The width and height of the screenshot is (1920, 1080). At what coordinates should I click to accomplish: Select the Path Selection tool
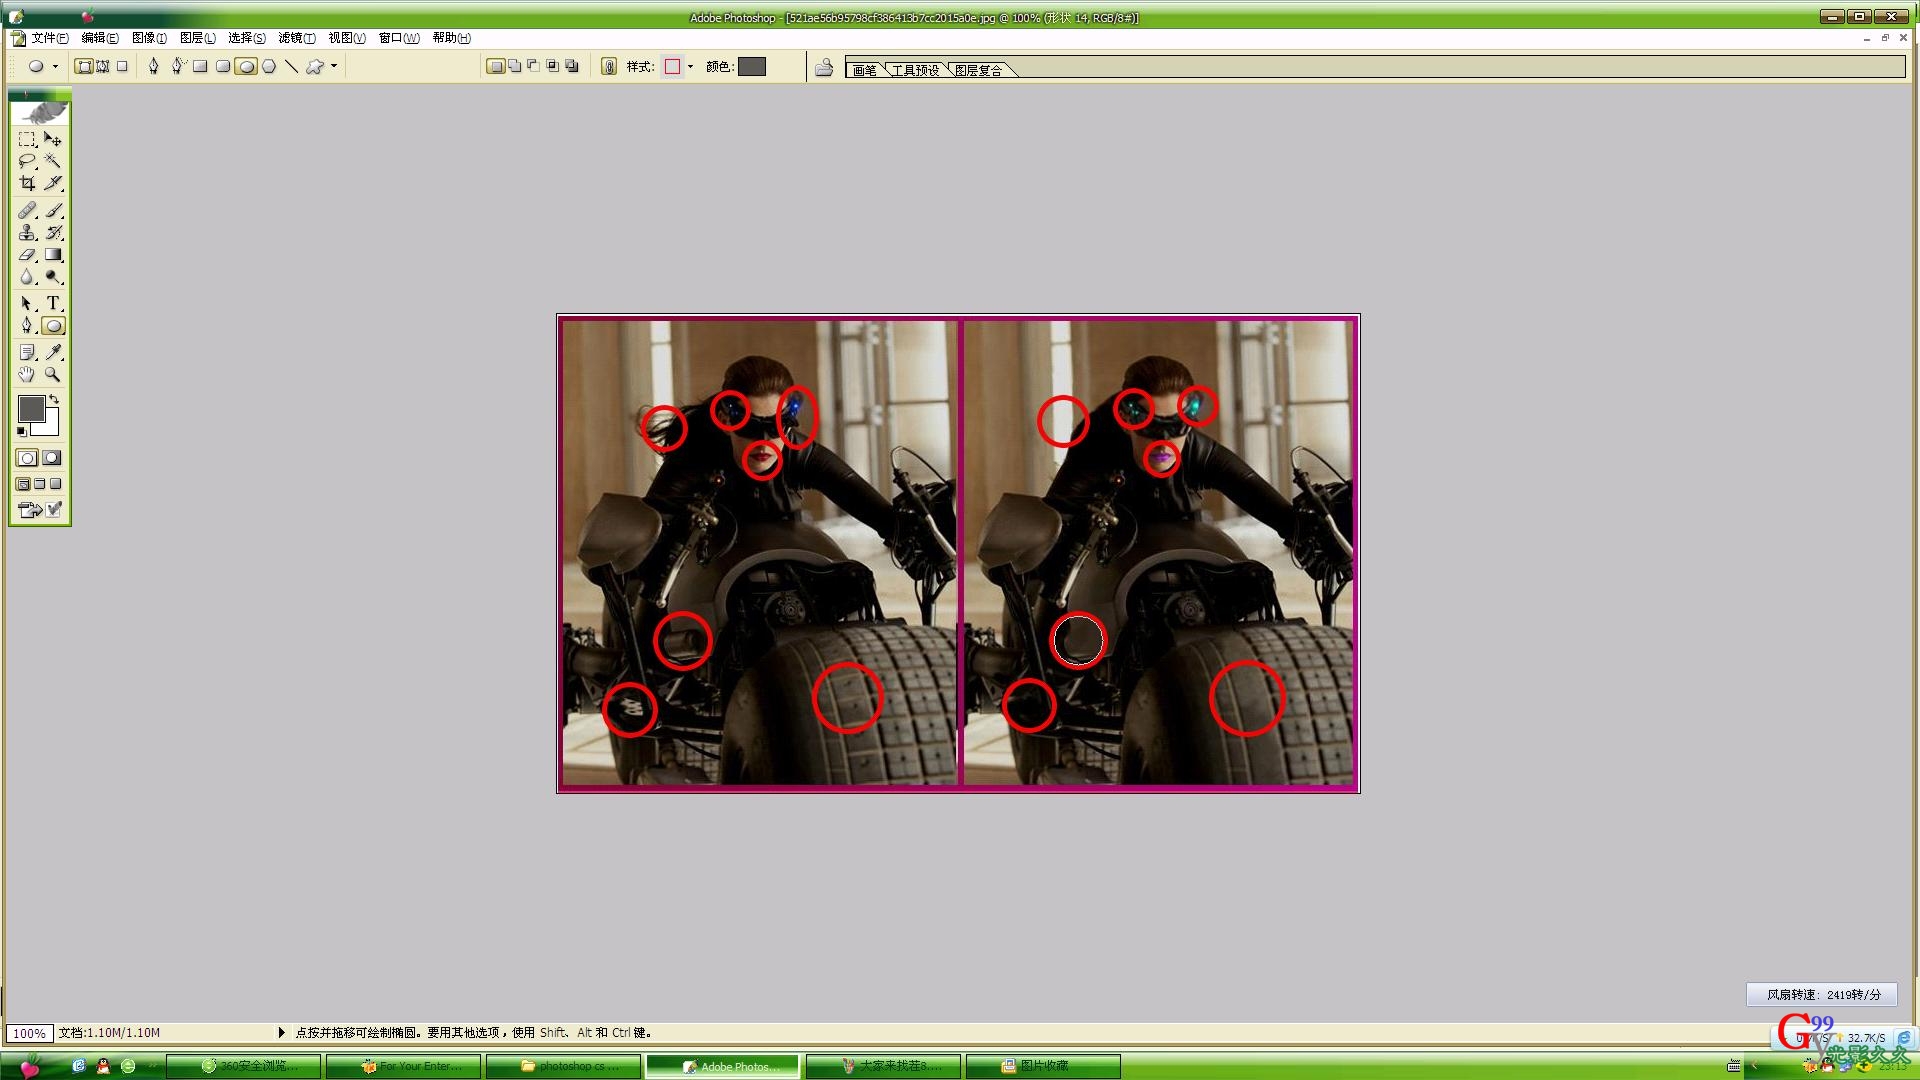pyautogui.click(x=27, y=303)
